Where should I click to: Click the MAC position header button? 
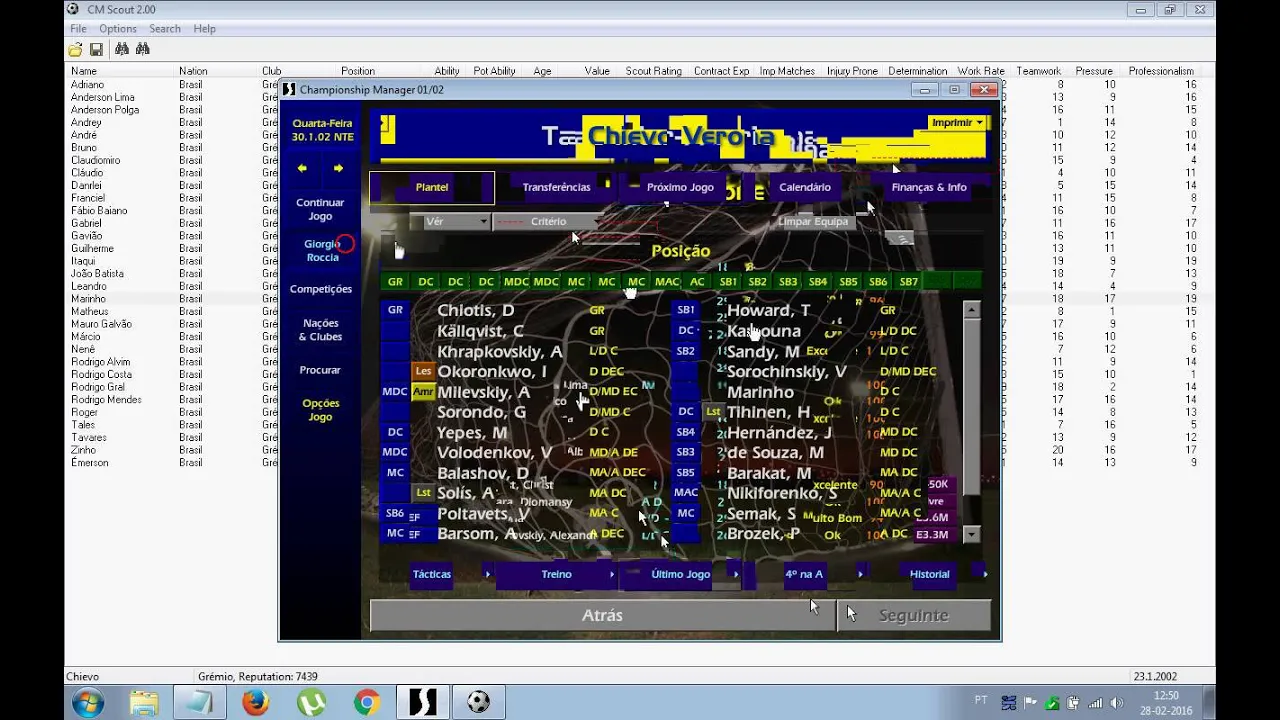pyautogui.click(x=667, y=282)
